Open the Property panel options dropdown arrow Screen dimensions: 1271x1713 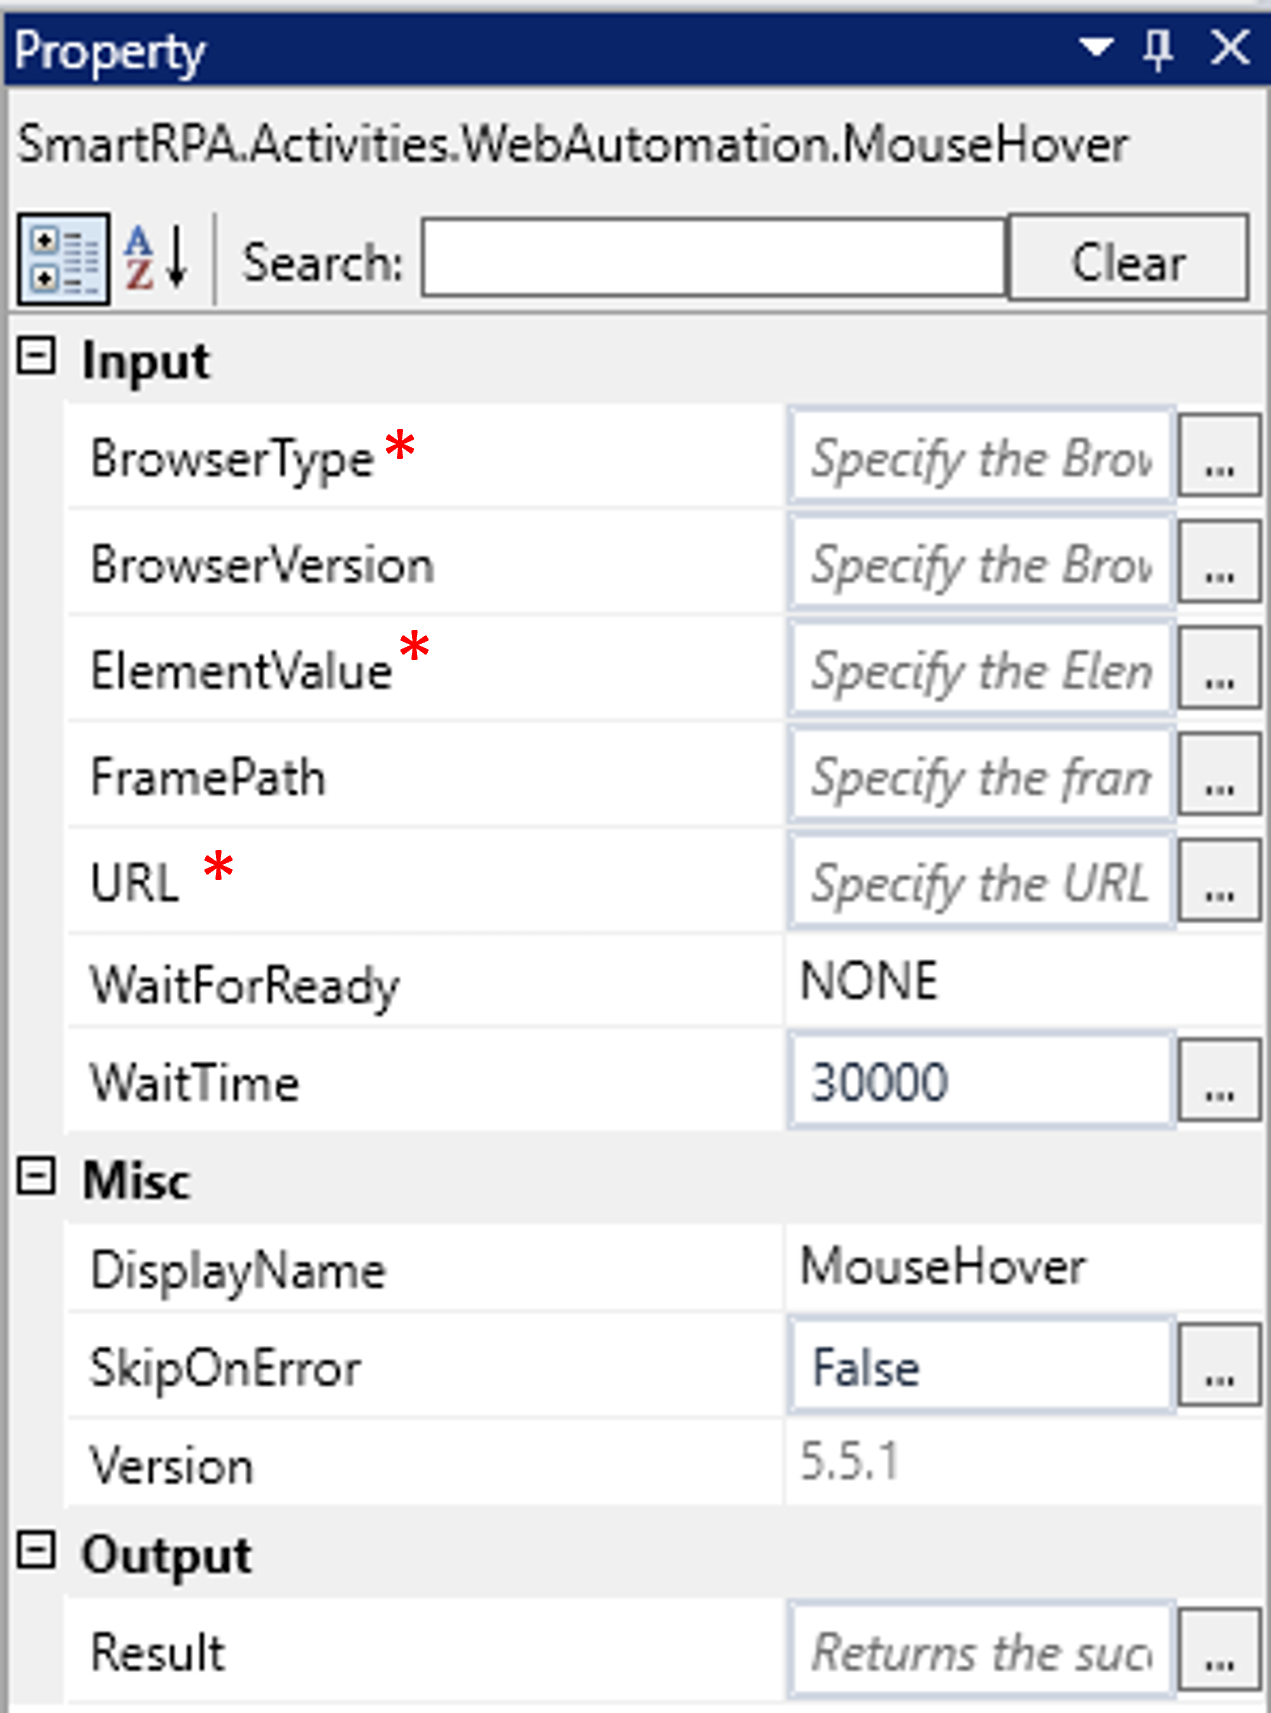coord(1096,47)
